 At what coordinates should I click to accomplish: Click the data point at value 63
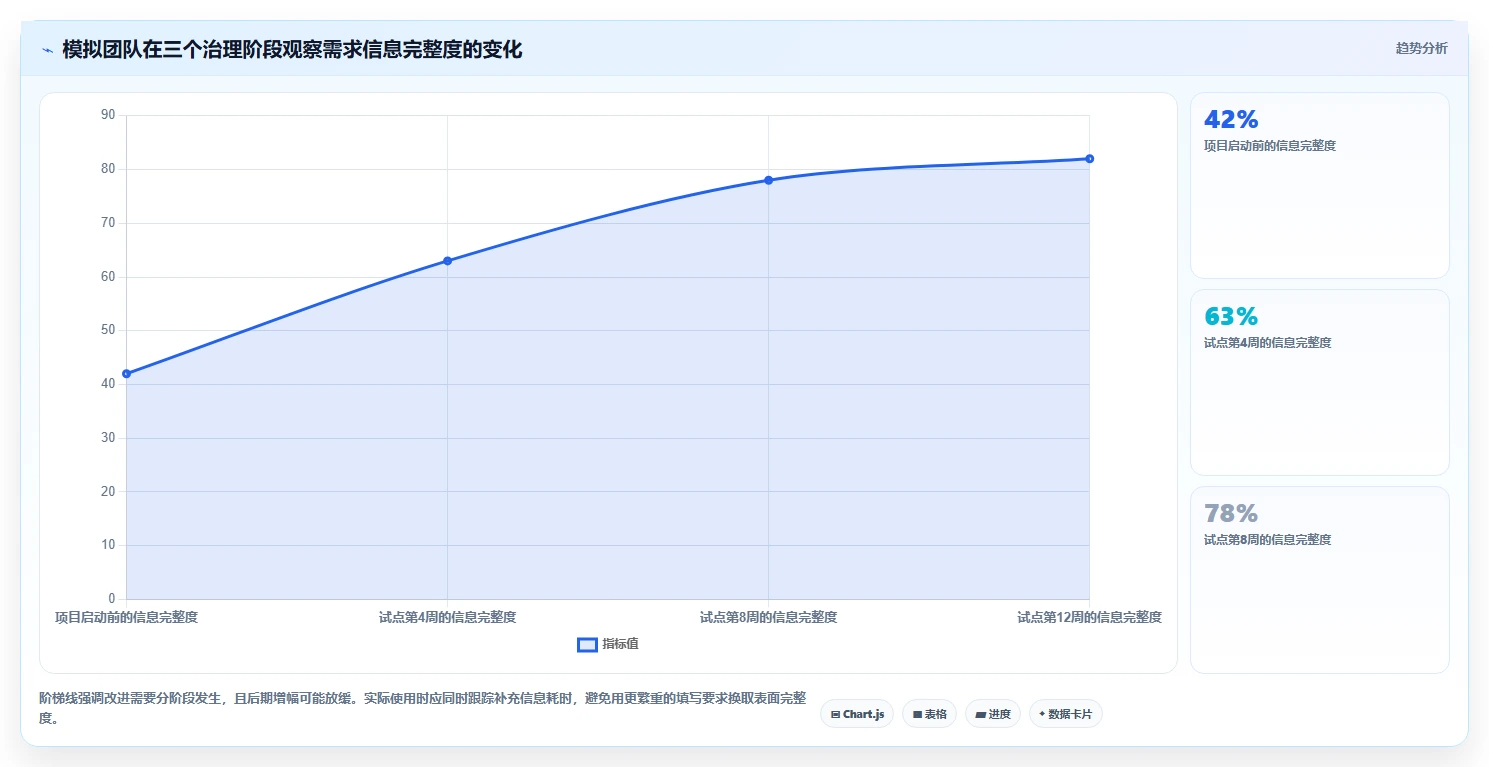tap(447, 261)
